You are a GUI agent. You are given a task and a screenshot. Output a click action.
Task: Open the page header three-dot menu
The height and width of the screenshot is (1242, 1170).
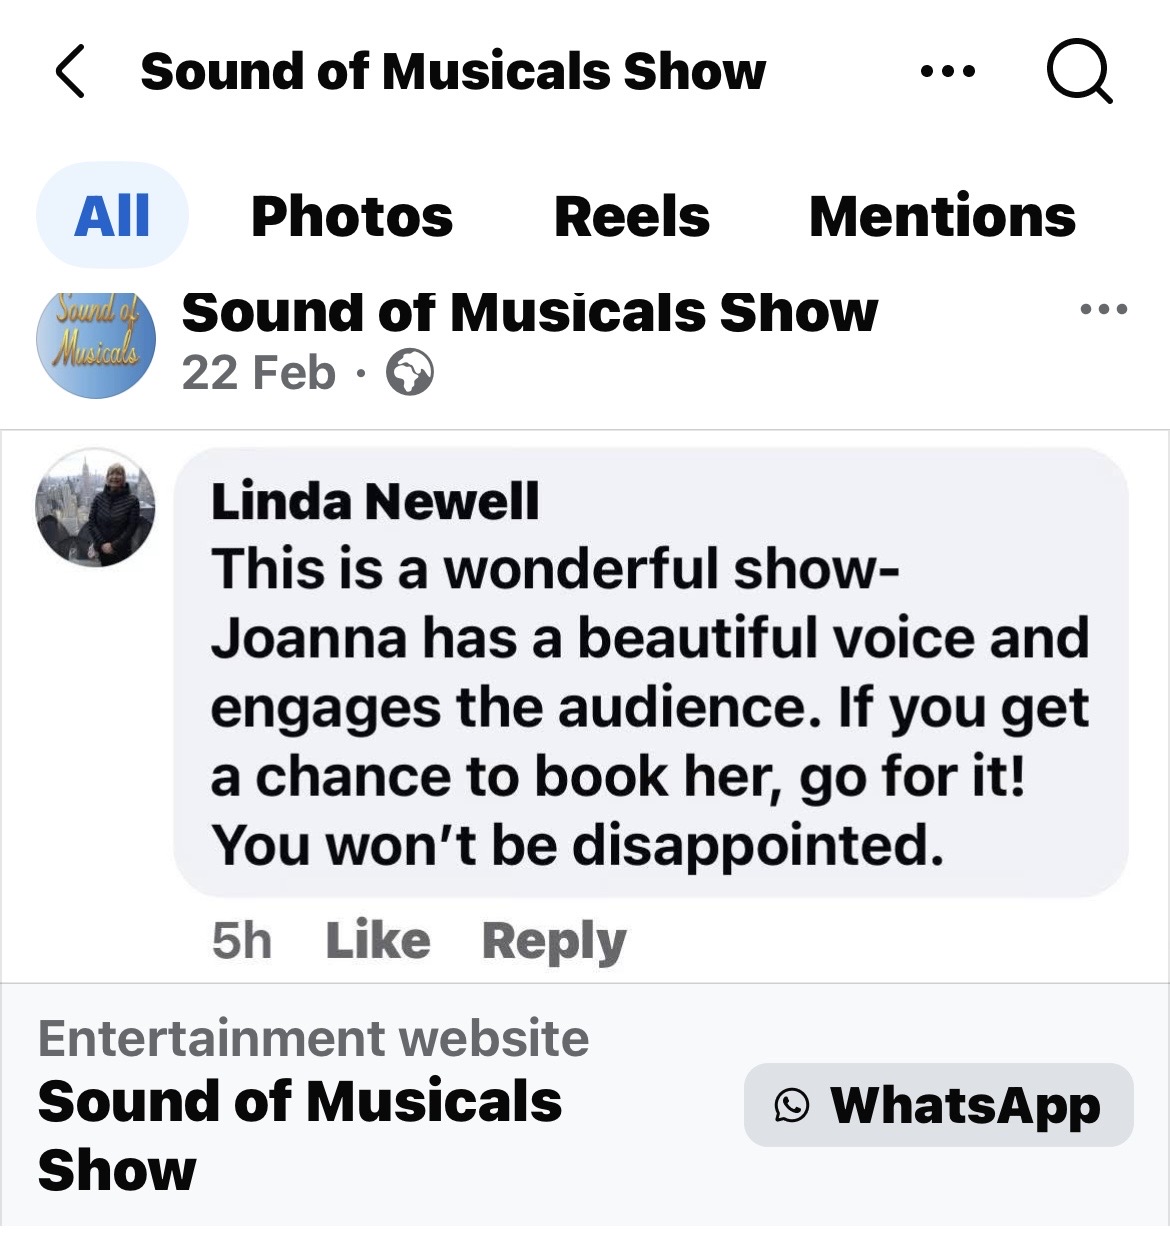pos(947,72)
